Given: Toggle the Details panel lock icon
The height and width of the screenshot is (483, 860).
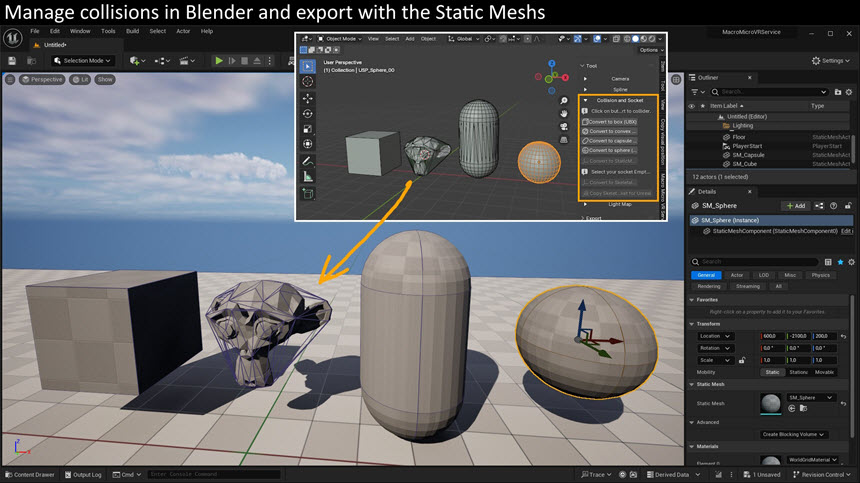Looking at the screenshot, I should pyautogui.click(x=848, y=206).
